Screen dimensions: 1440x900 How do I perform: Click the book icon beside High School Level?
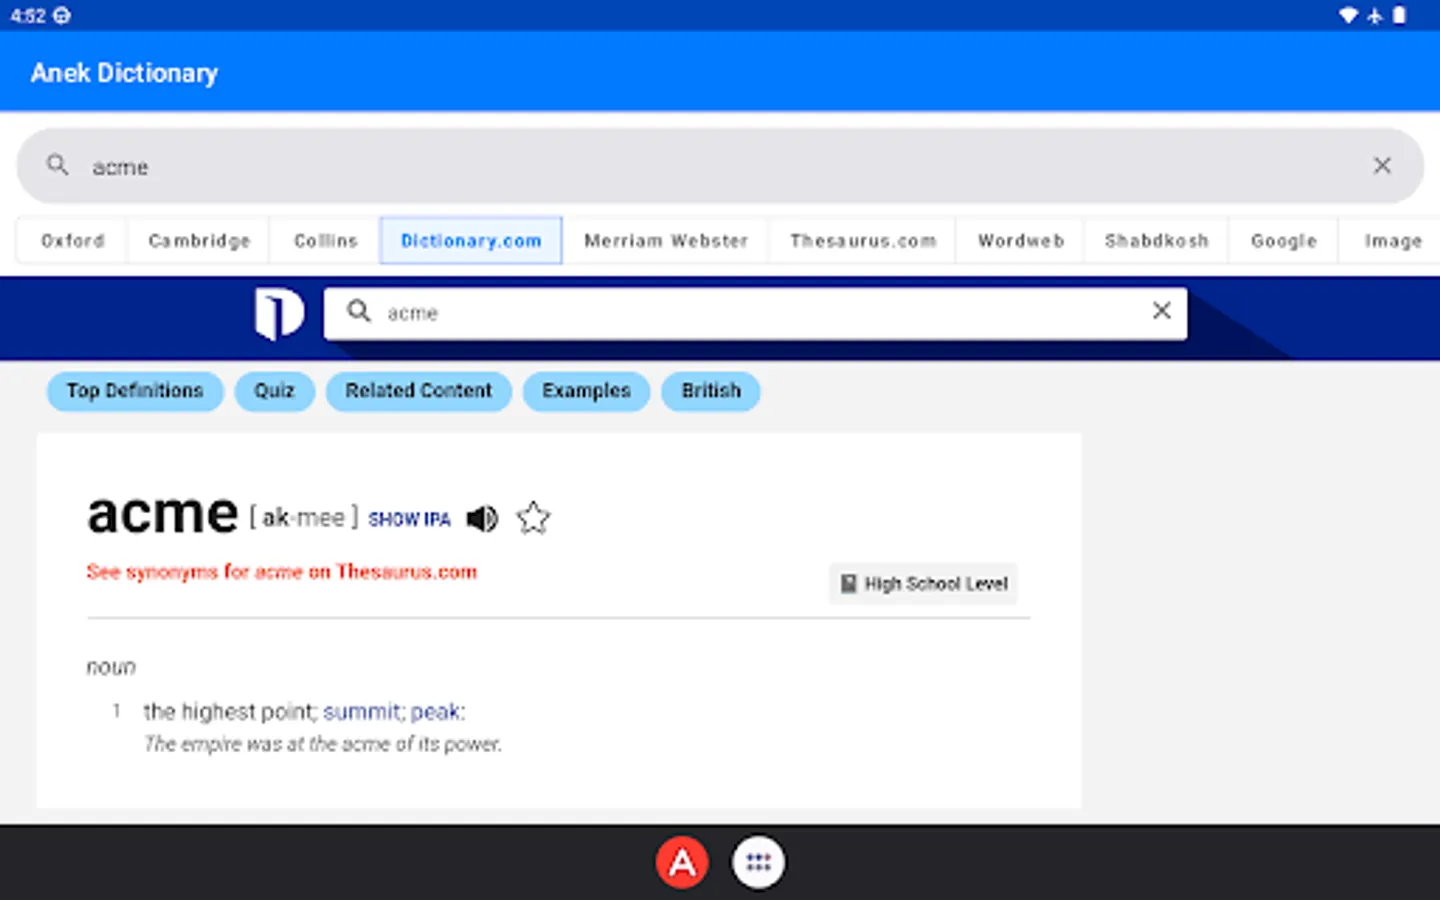pyautogui.click(x=848, y=583)
